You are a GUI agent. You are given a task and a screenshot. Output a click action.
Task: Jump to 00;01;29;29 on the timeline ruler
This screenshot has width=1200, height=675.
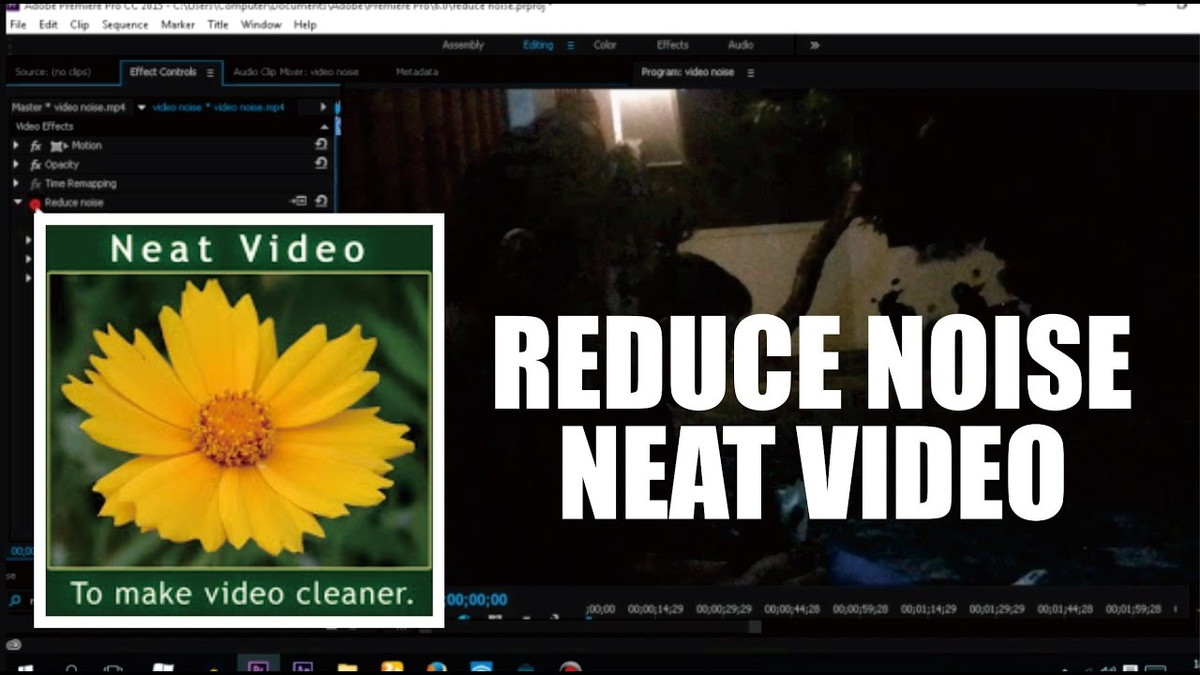996,609
